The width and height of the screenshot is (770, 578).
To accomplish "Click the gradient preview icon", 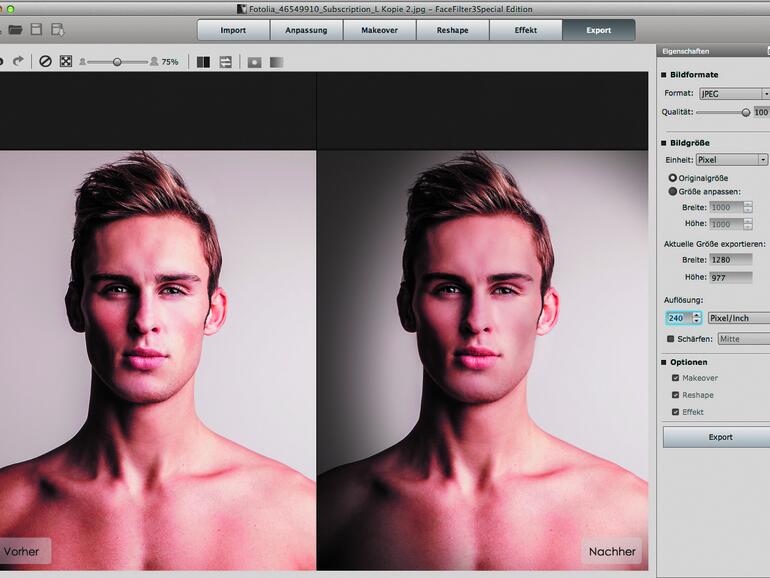I will [x=276, y=62].
